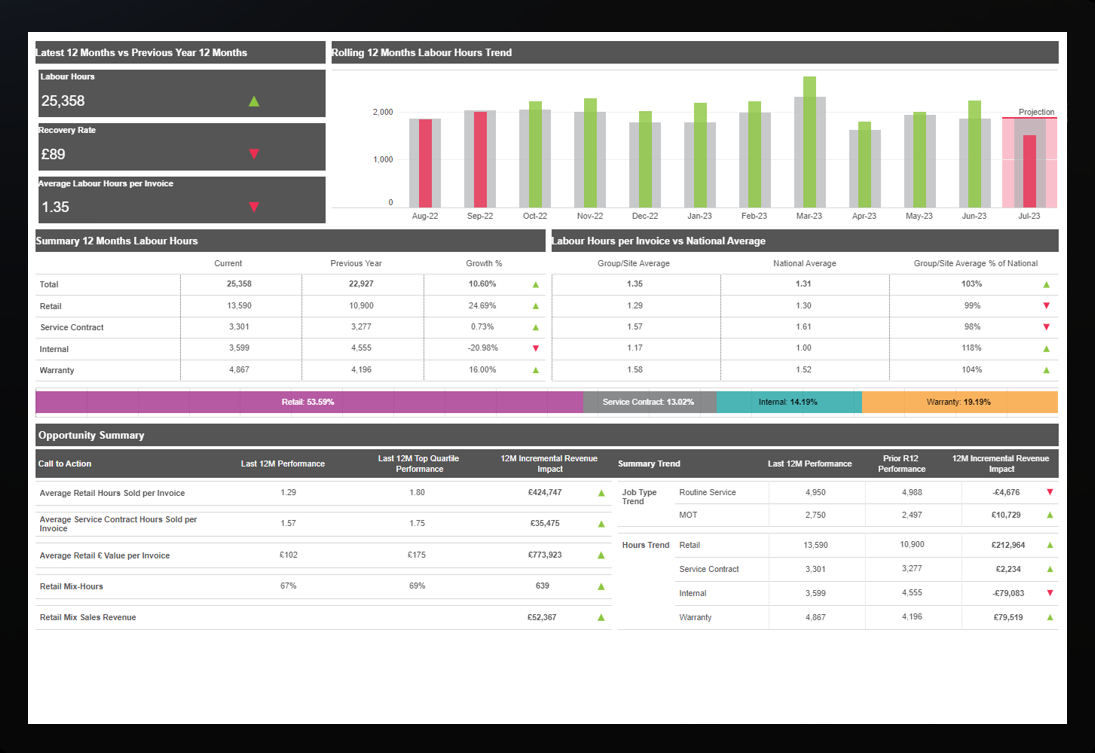
Task: Click the red down arrow beside Recovery Rate
Action: [x=254, y=154]
